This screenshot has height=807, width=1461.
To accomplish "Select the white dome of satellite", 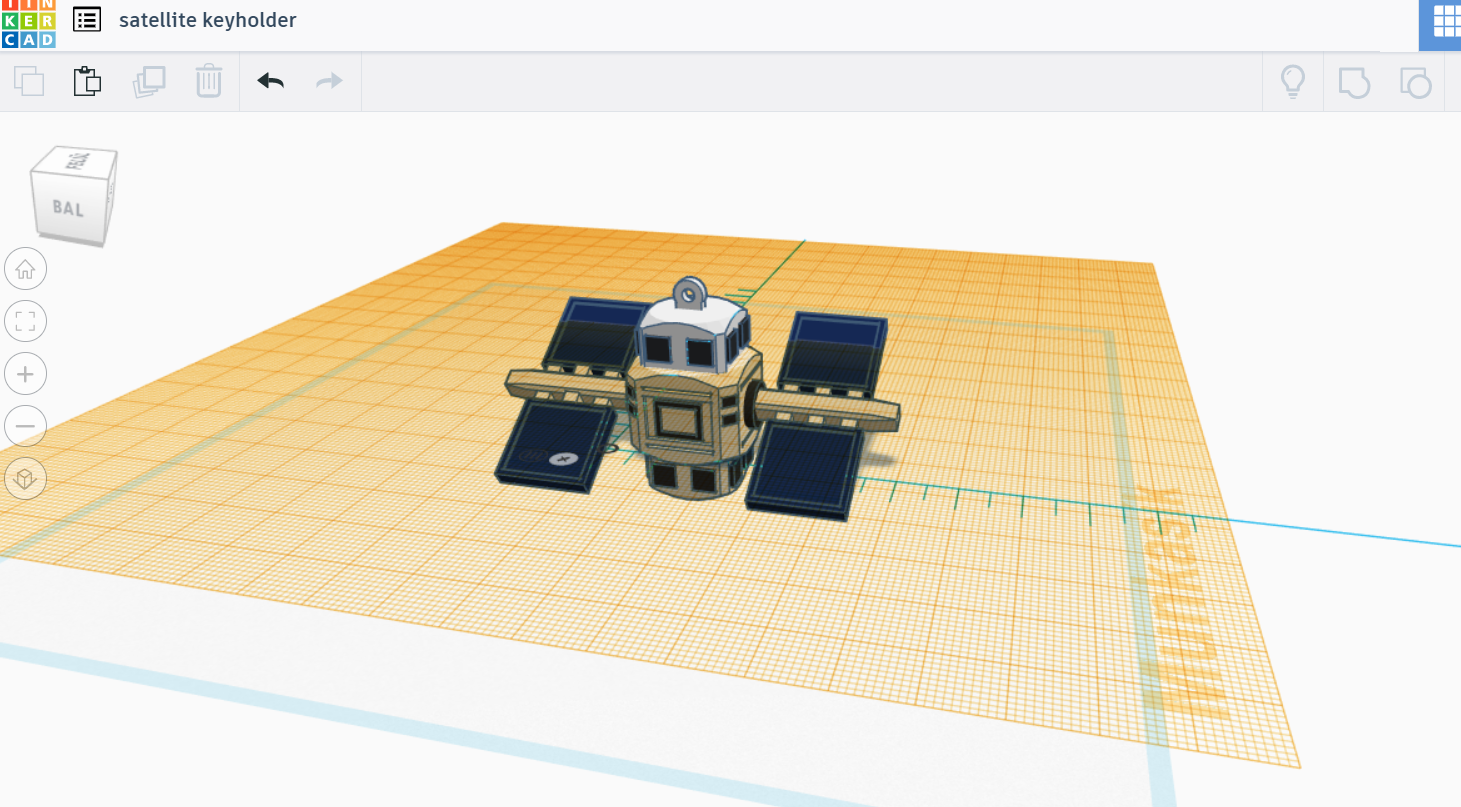I will (695, 333).
